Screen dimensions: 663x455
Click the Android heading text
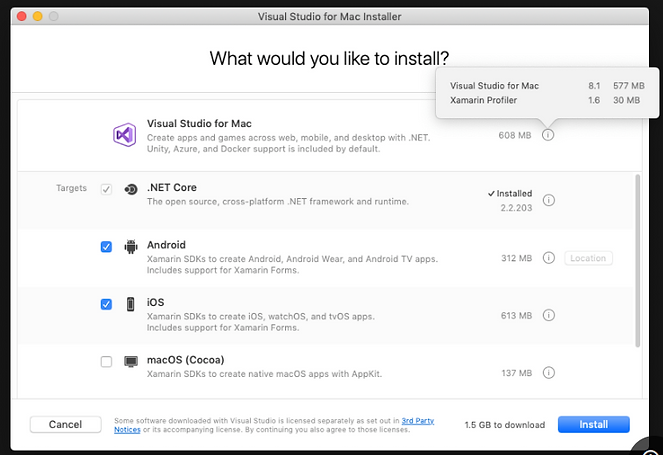tap(166, 245)
